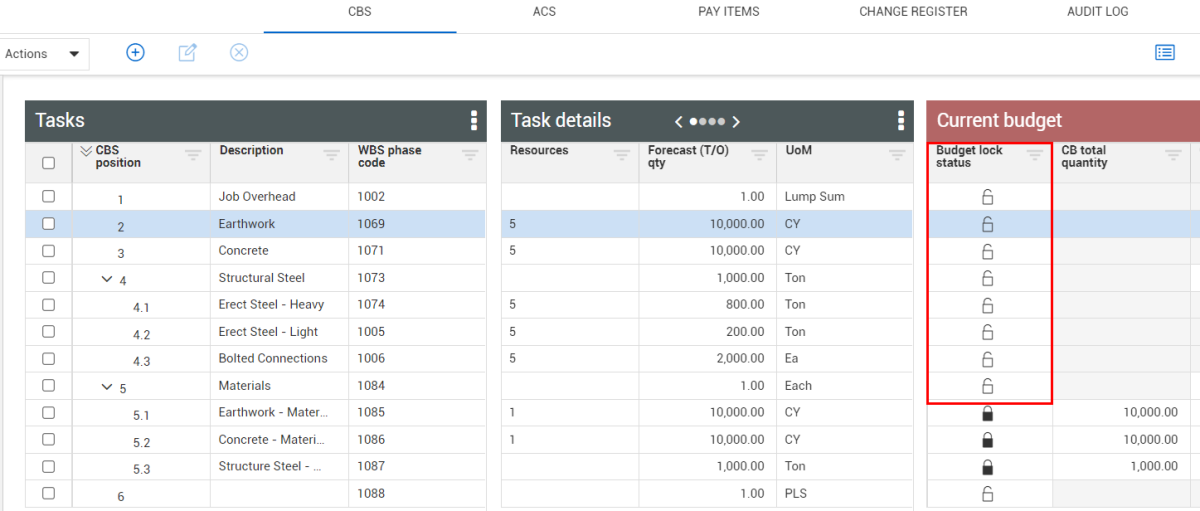Open the list view icon at top right
The image size is (1200, 511).
click(x=1164, y=53)
